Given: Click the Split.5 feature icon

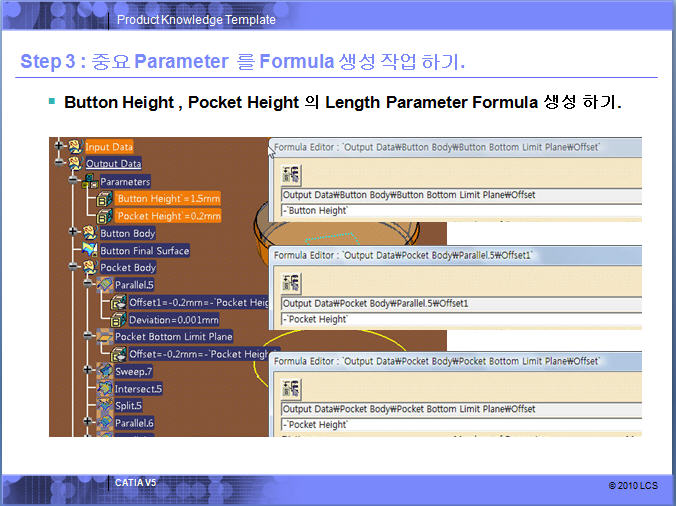Looking at the screenshot, I should (x=104, y=405).
